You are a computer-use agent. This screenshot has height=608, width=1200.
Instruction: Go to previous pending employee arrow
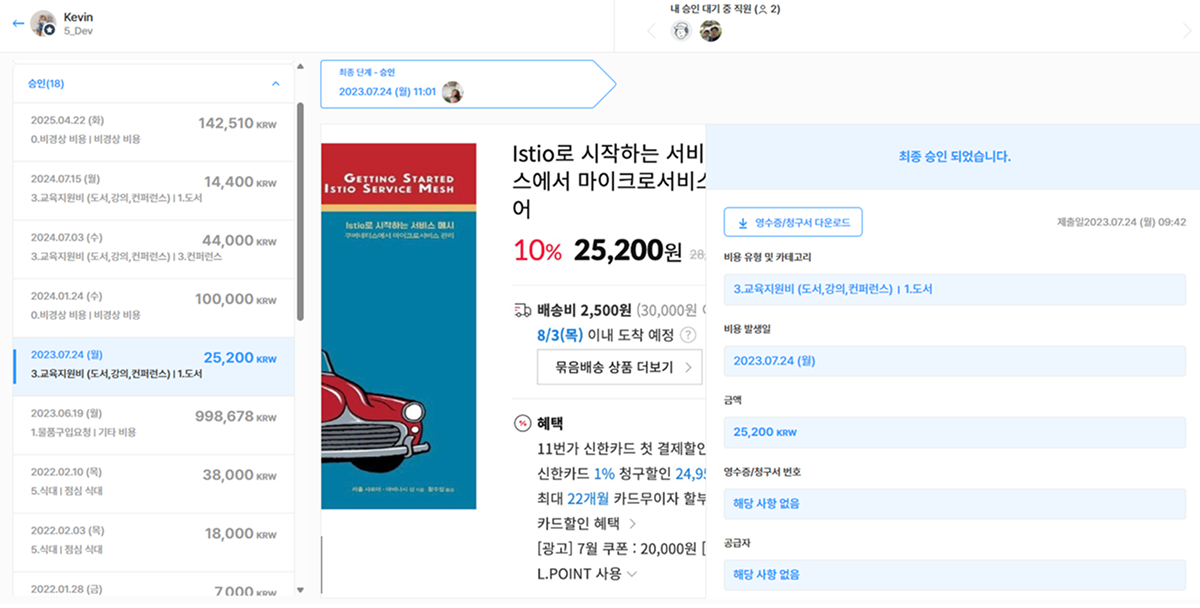(651, 31)
